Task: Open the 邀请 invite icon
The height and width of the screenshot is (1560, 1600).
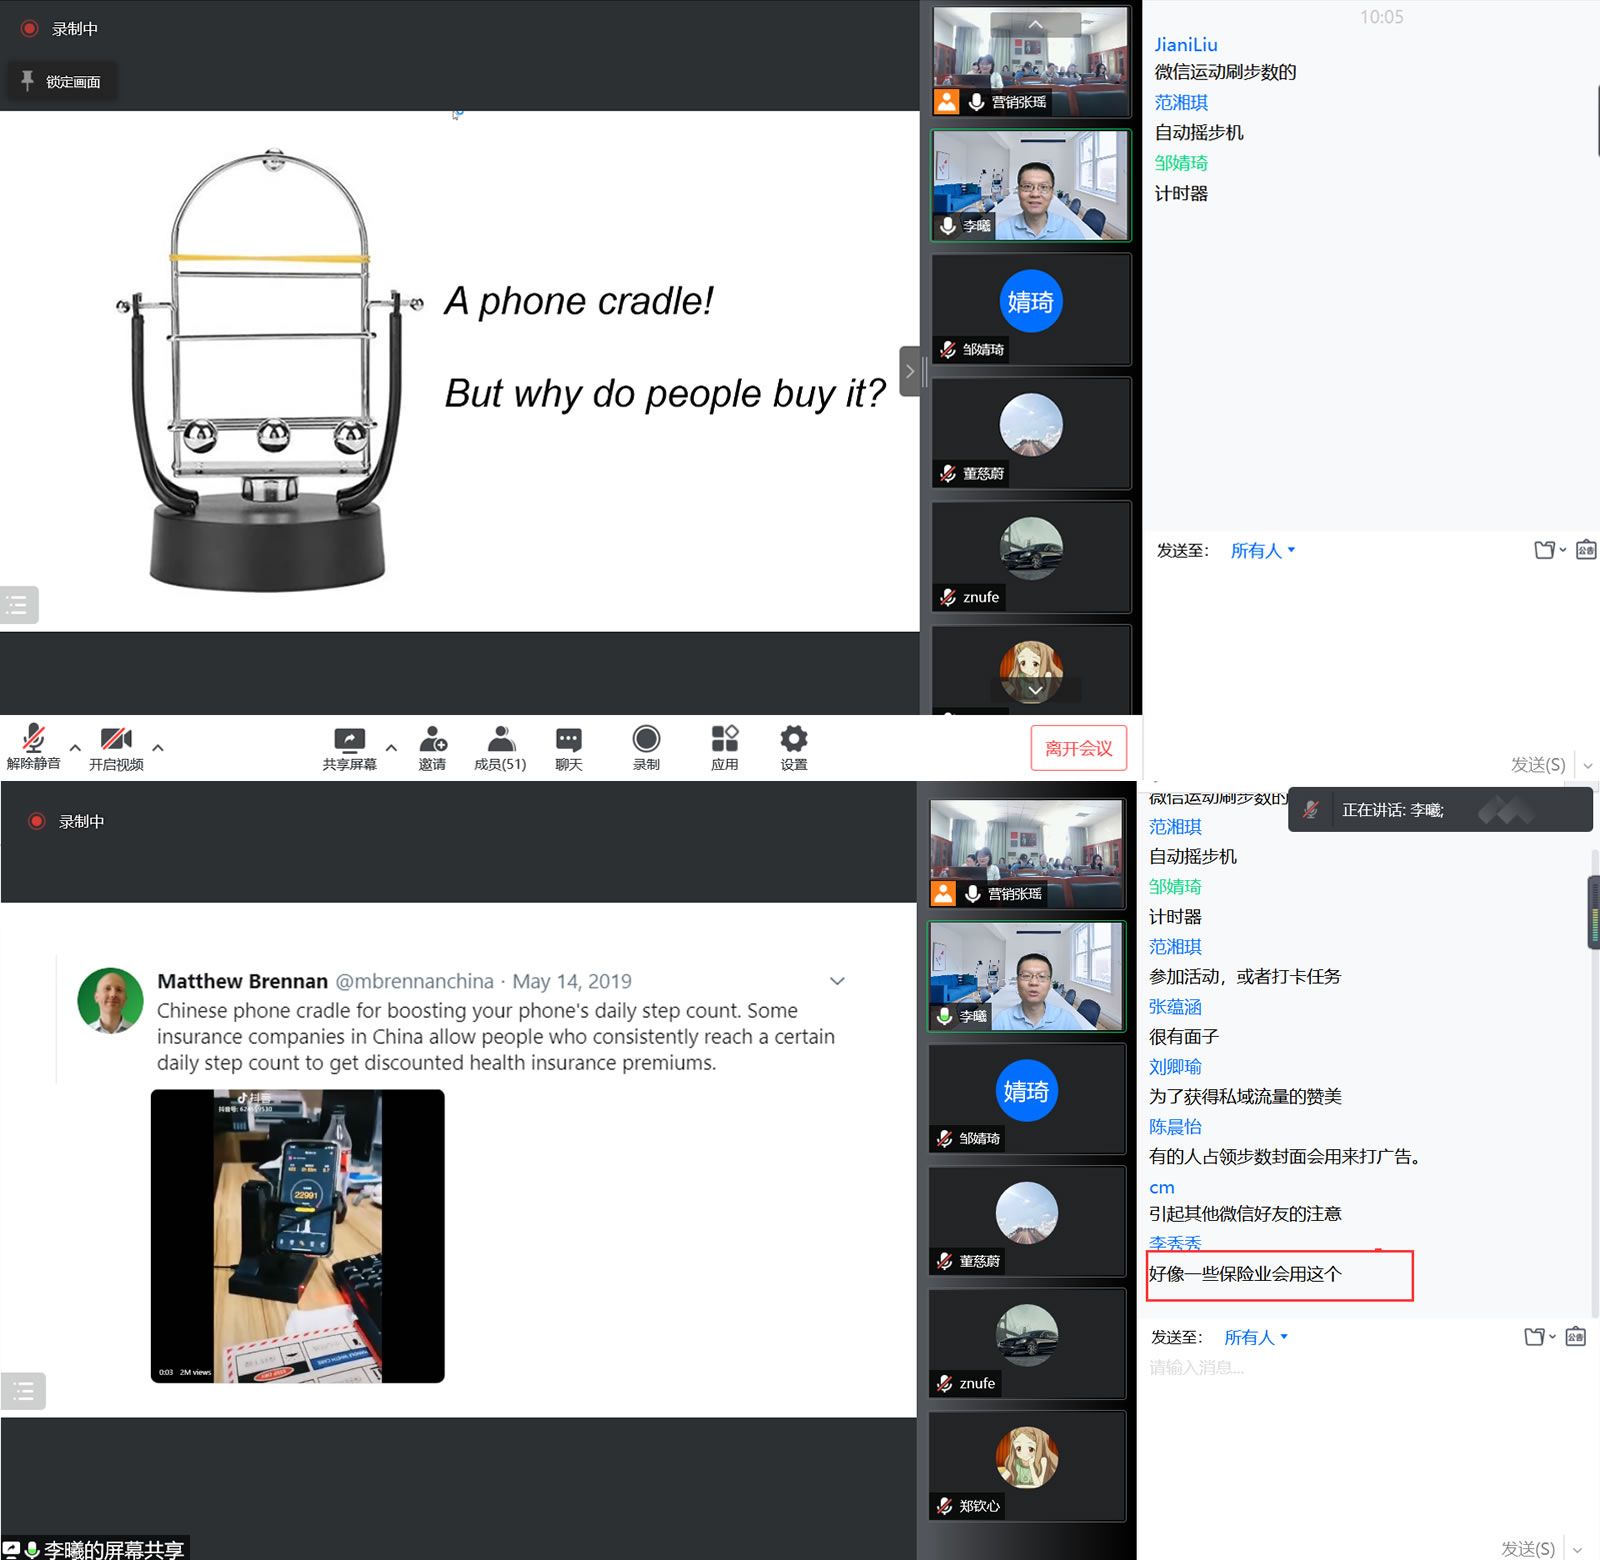Action: (432, 746)
